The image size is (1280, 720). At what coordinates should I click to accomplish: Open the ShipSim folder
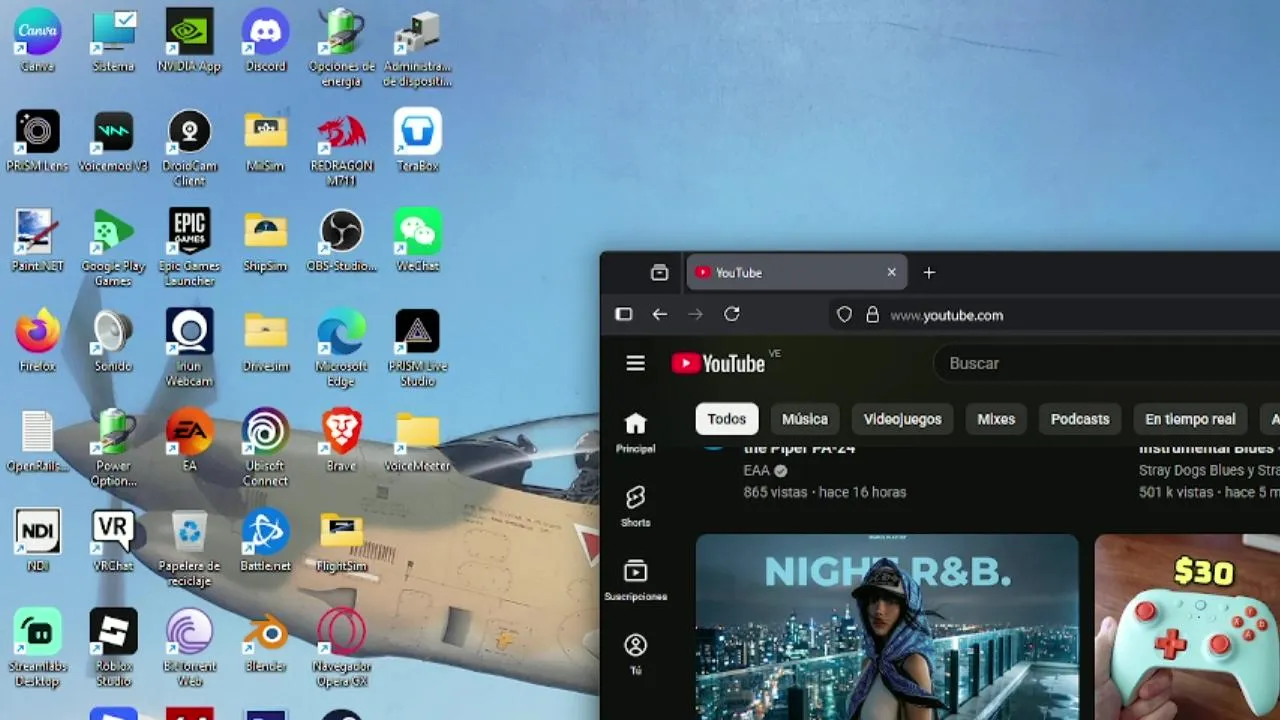click(265, 241)
